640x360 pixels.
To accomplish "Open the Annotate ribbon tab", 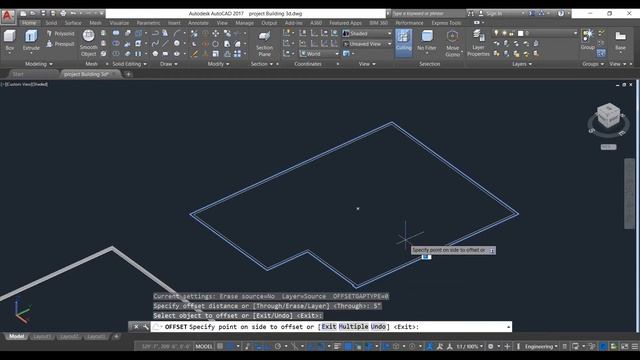I will pyautogui.click(x=198, y=23).
